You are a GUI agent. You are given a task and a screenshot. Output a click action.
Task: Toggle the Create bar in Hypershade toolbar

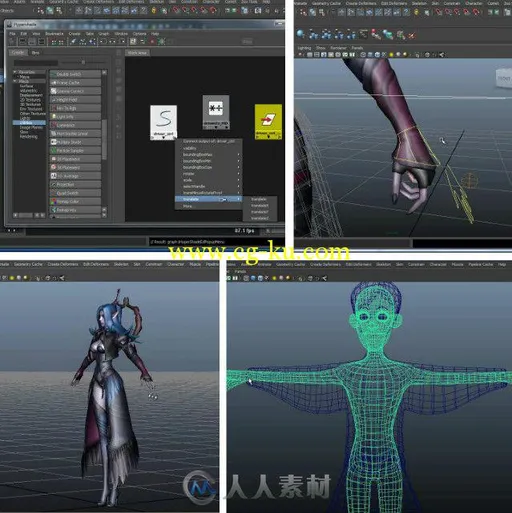pos(11,41)
